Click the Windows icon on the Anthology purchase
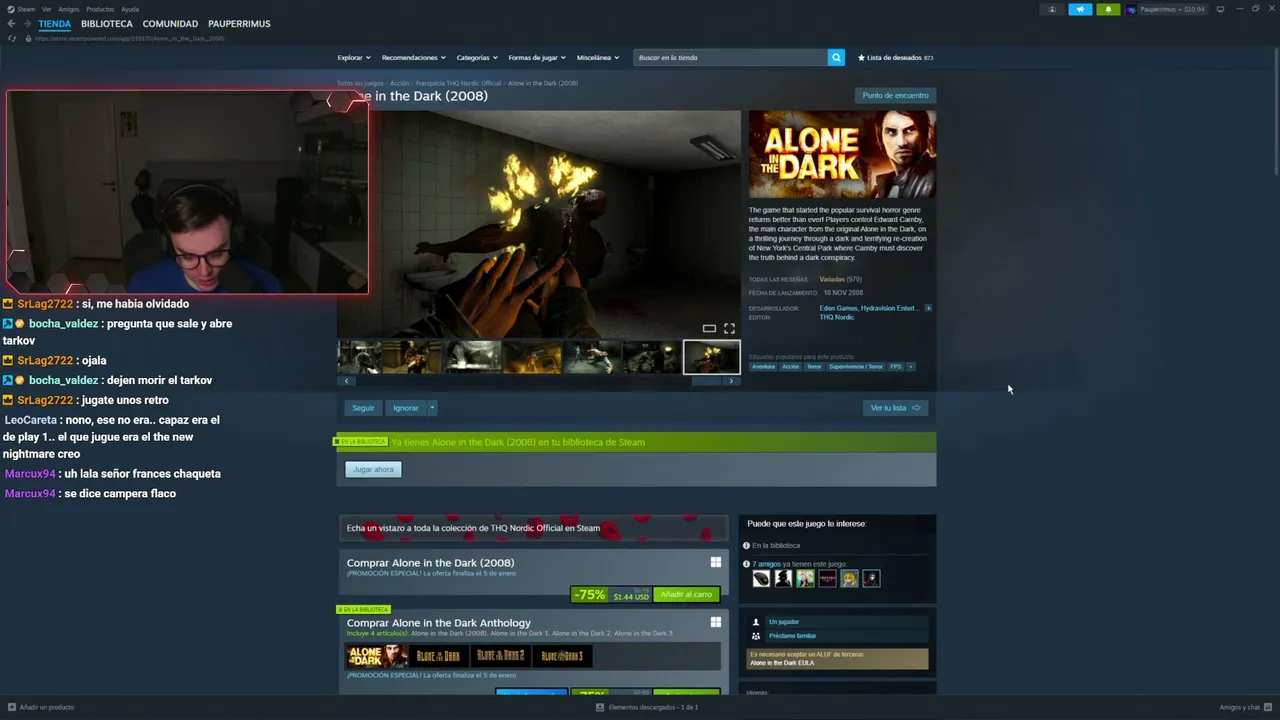This screenshot has width=1280, height=720. pyautogui.click(x=716, y=622)
